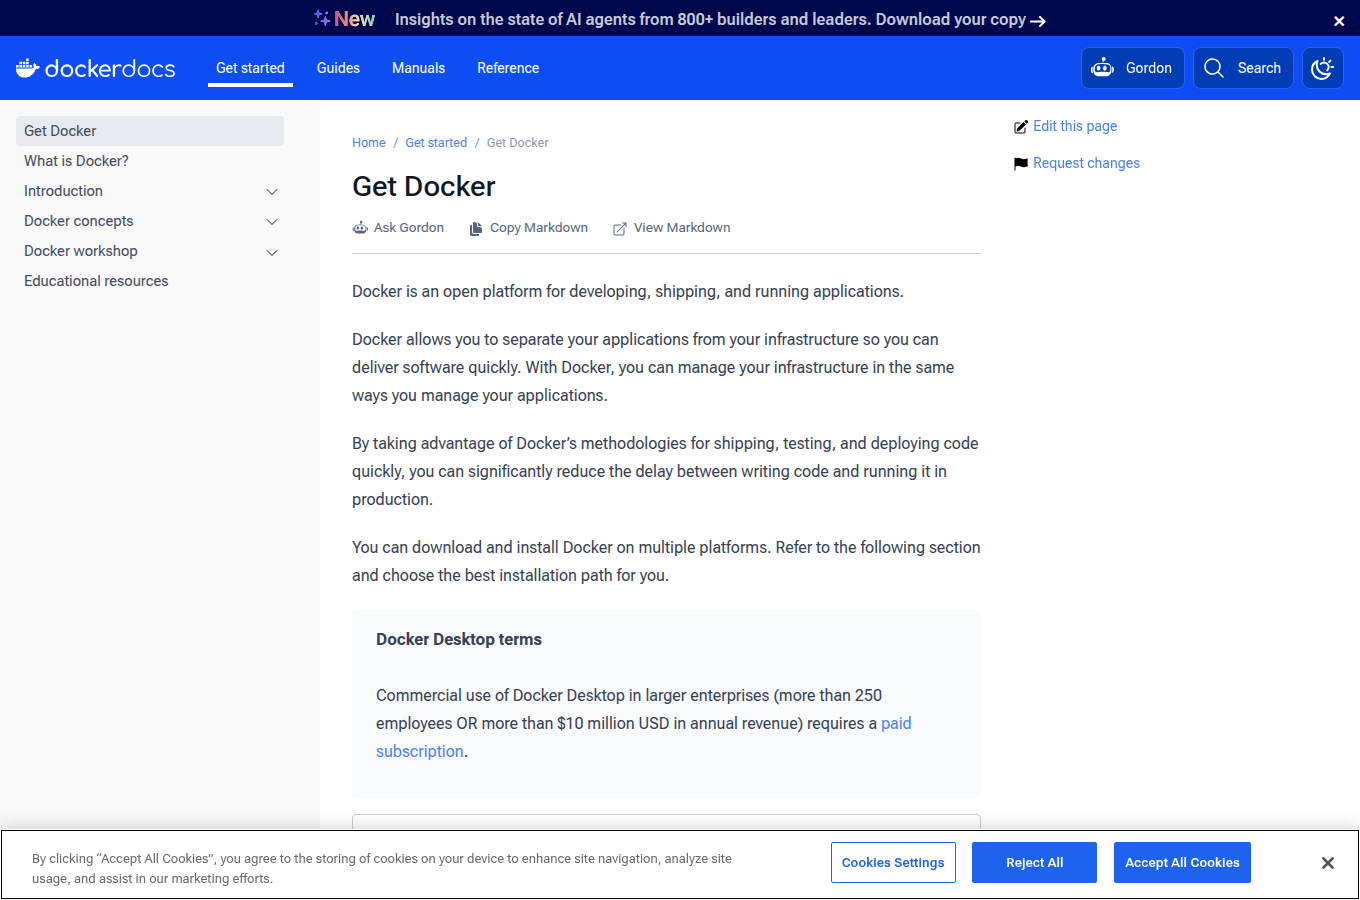This screenshot has width=1360, height=900.
Task: Click the Copy Markdown document icon
Action: [x=476, y=228]
